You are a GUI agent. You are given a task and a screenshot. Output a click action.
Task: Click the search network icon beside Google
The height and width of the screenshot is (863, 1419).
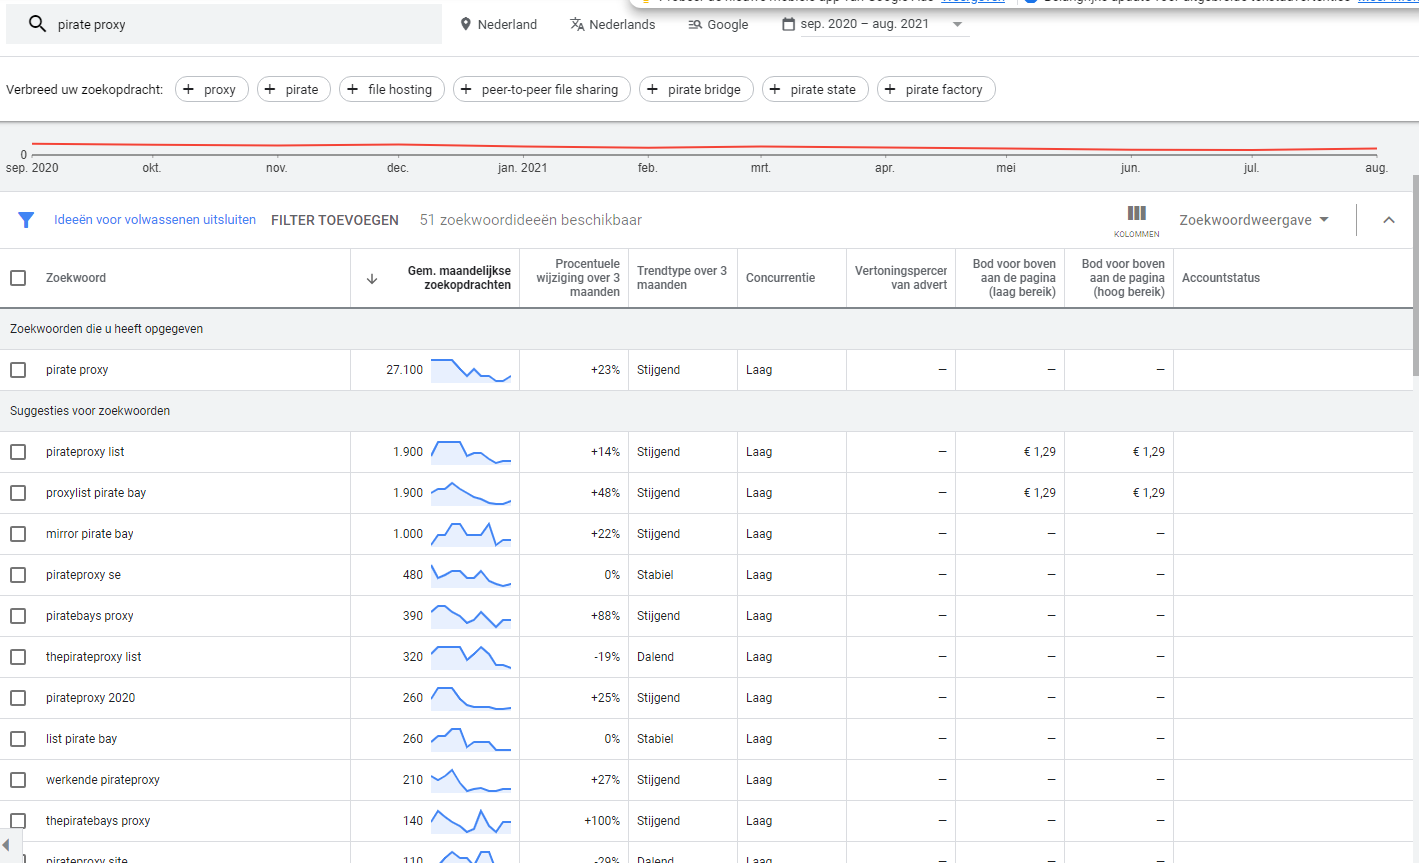[x=695, y=24]
